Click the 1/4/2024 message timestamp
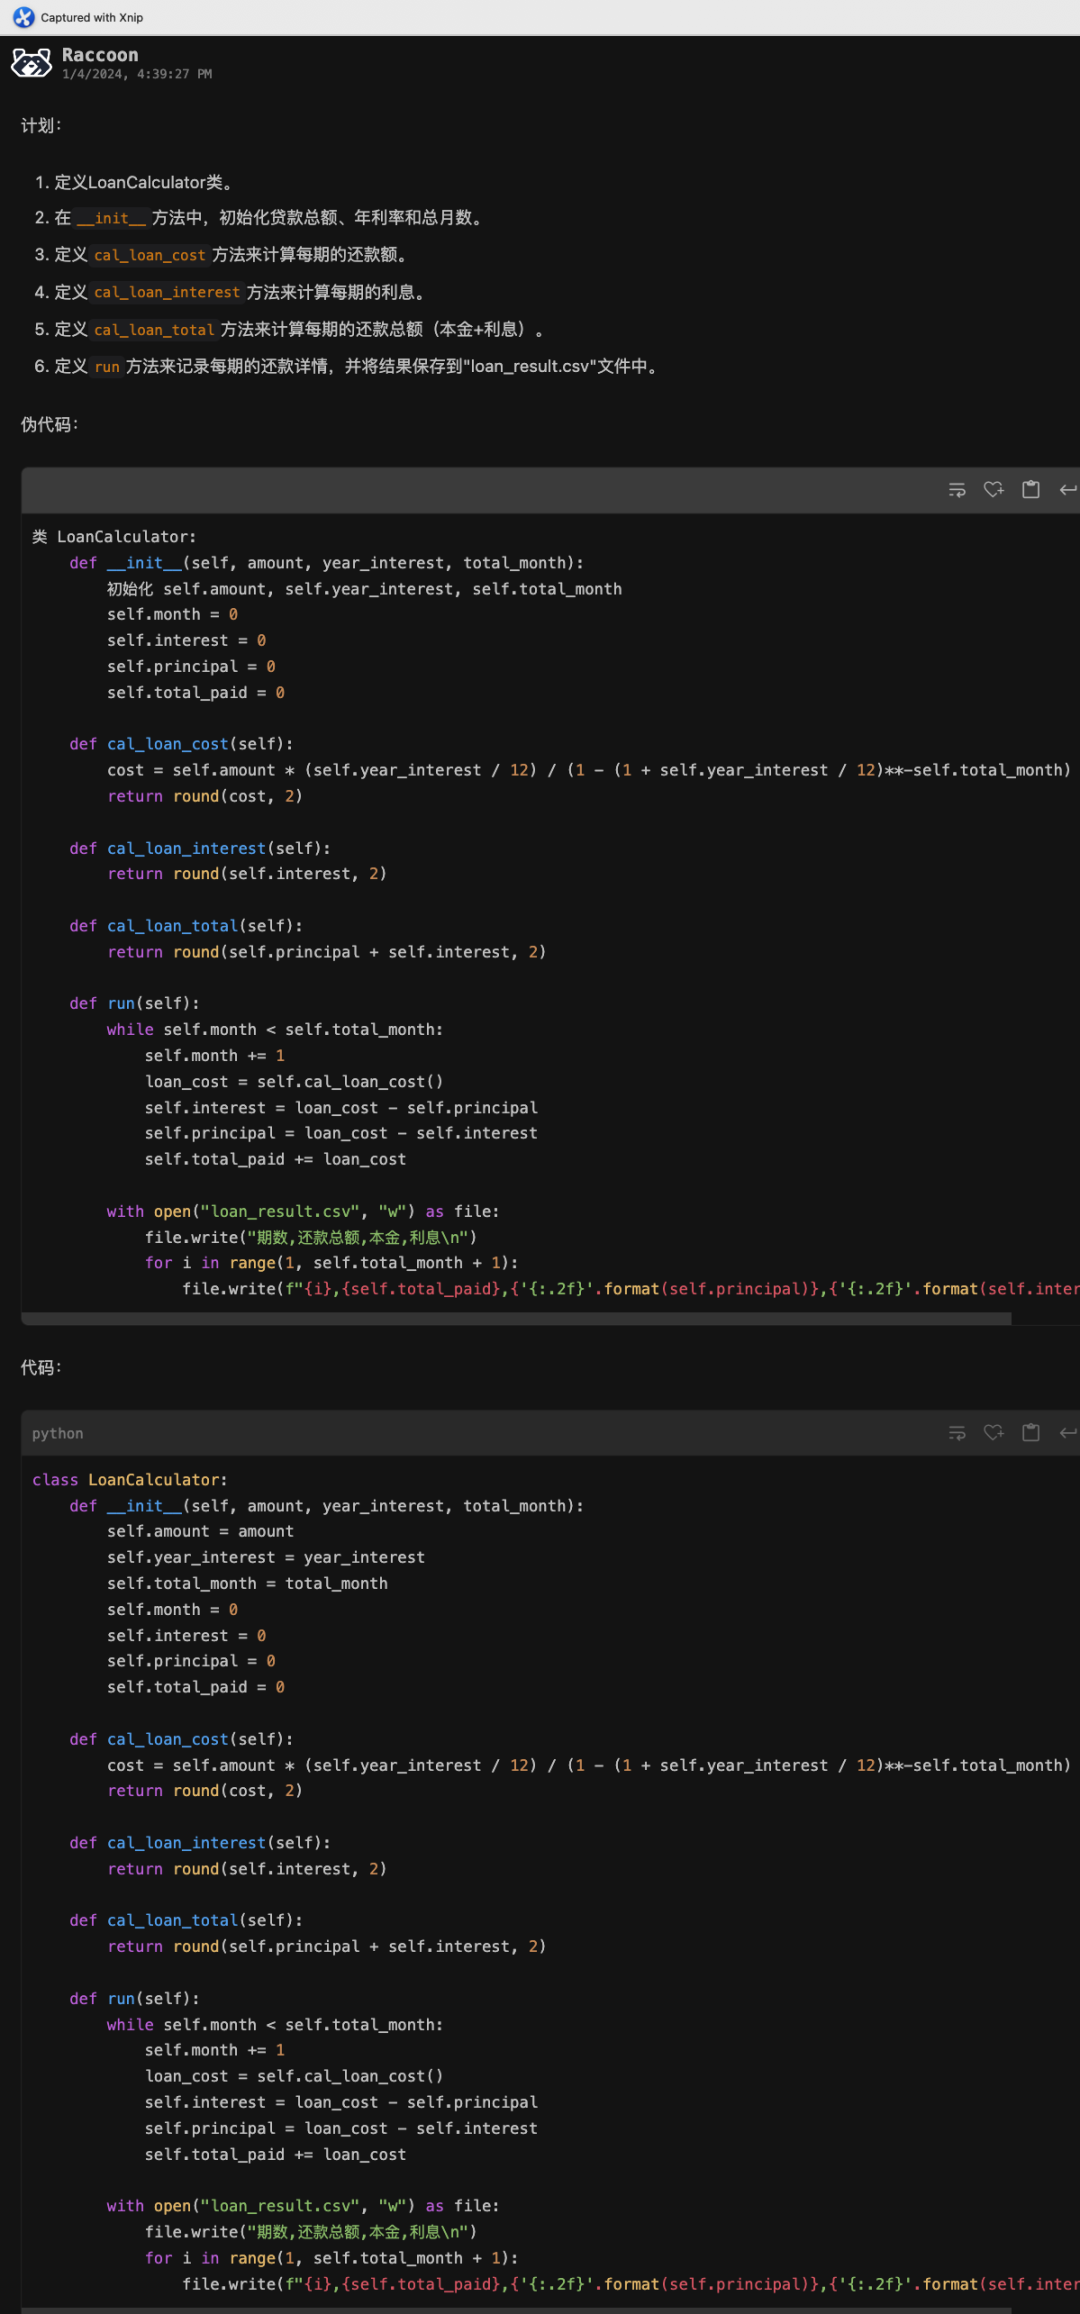The image size is (1080, 2314). tap(136, 74)
